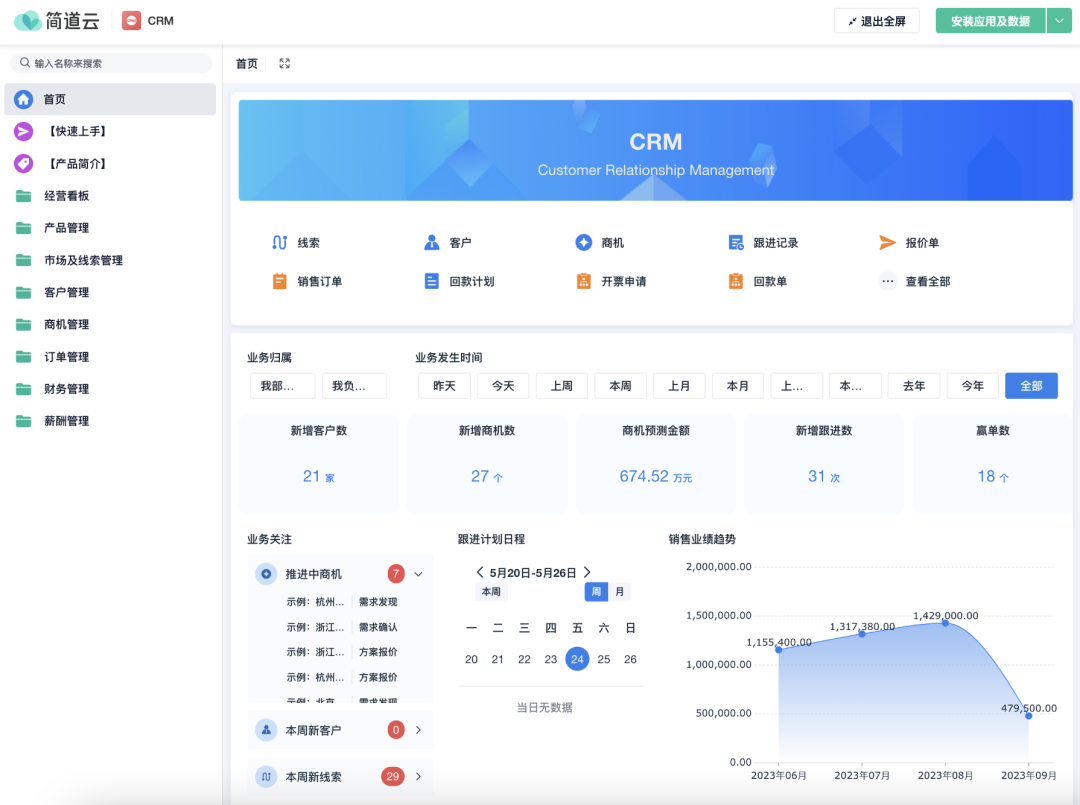Click the 2023年08月 data point on chart
This screenshot has width=1080, height=805.
tap(945, 623)
